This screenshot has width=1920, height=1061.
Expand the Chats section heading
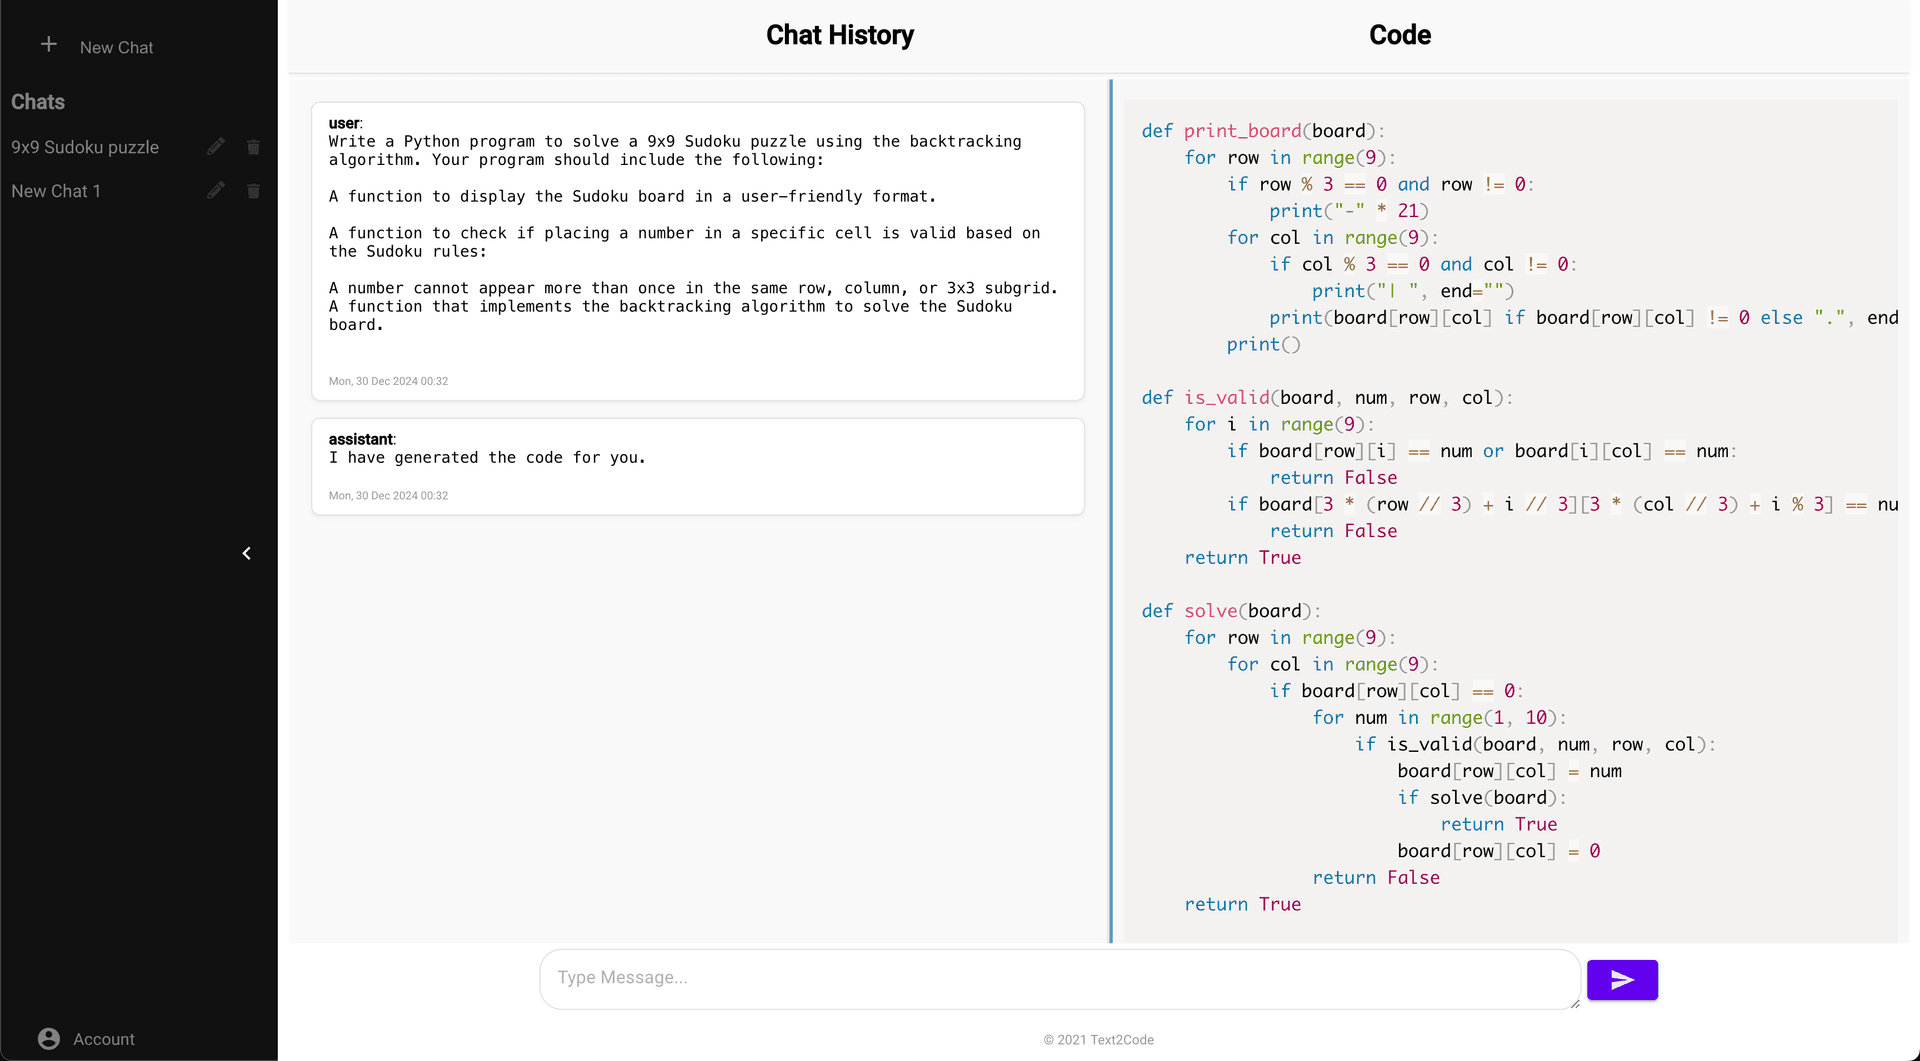[38, 101]
